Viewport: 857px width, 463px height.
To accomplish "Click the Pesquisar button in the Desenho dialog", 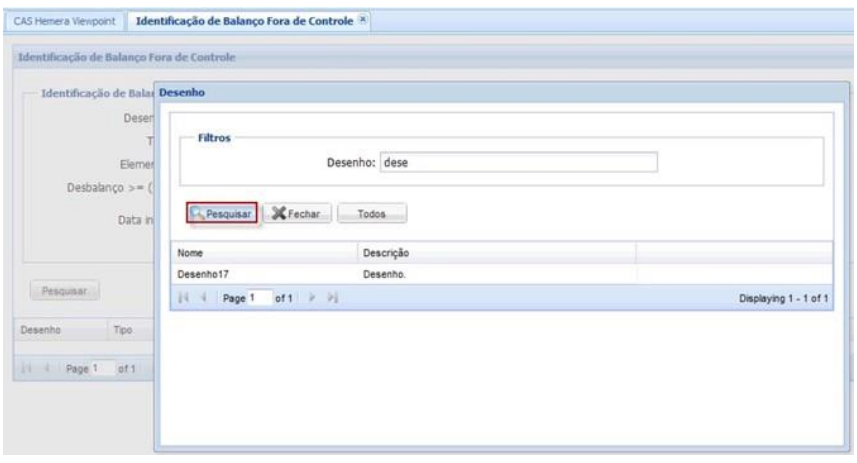I will 223,213.
